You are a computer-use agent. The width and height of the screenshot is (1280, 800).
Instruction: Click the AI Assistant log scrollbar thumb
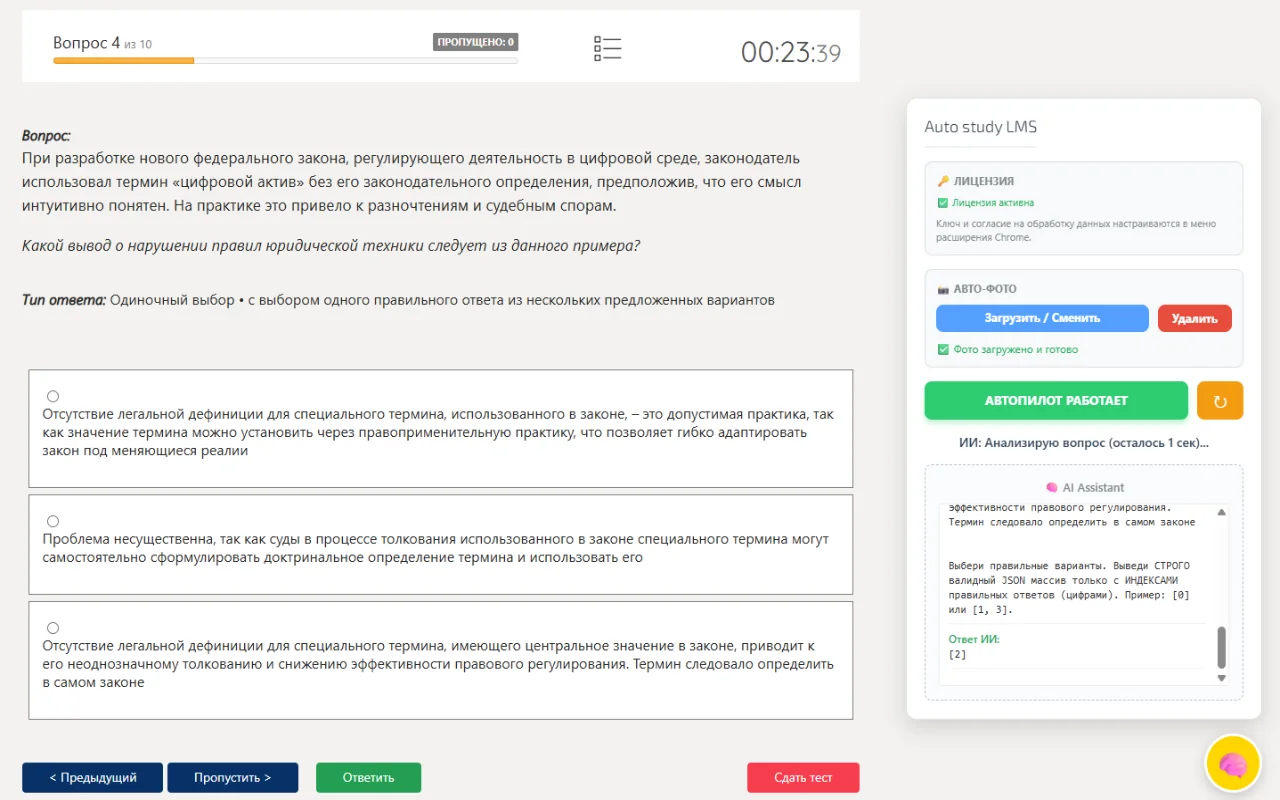(1221, 647)
